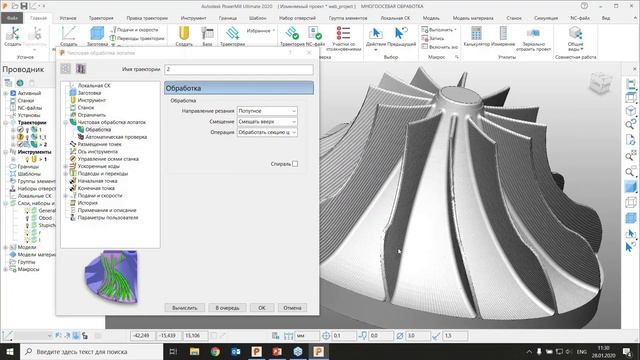Click the help question mark in the title bar

click(584, 6)
